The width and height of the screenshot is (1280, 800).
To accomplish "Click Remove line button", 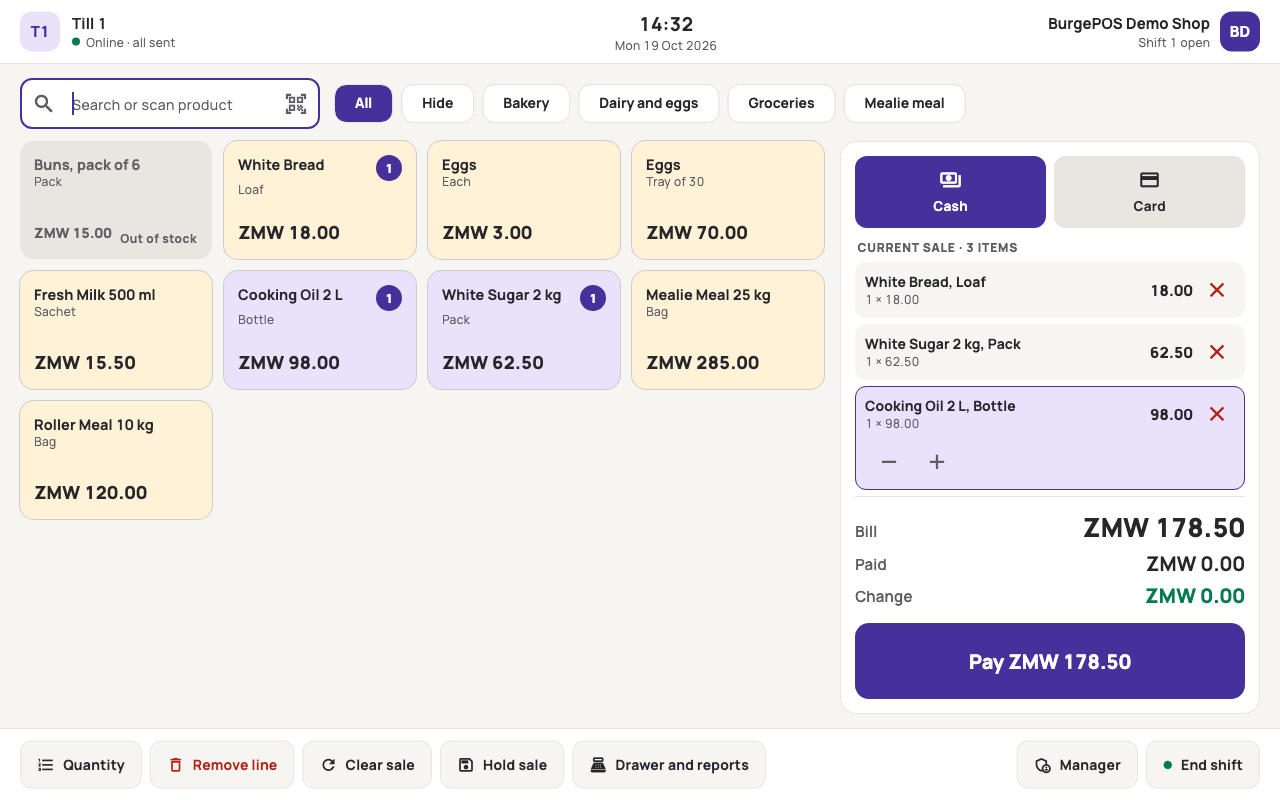I will click(x=222, y=765).
